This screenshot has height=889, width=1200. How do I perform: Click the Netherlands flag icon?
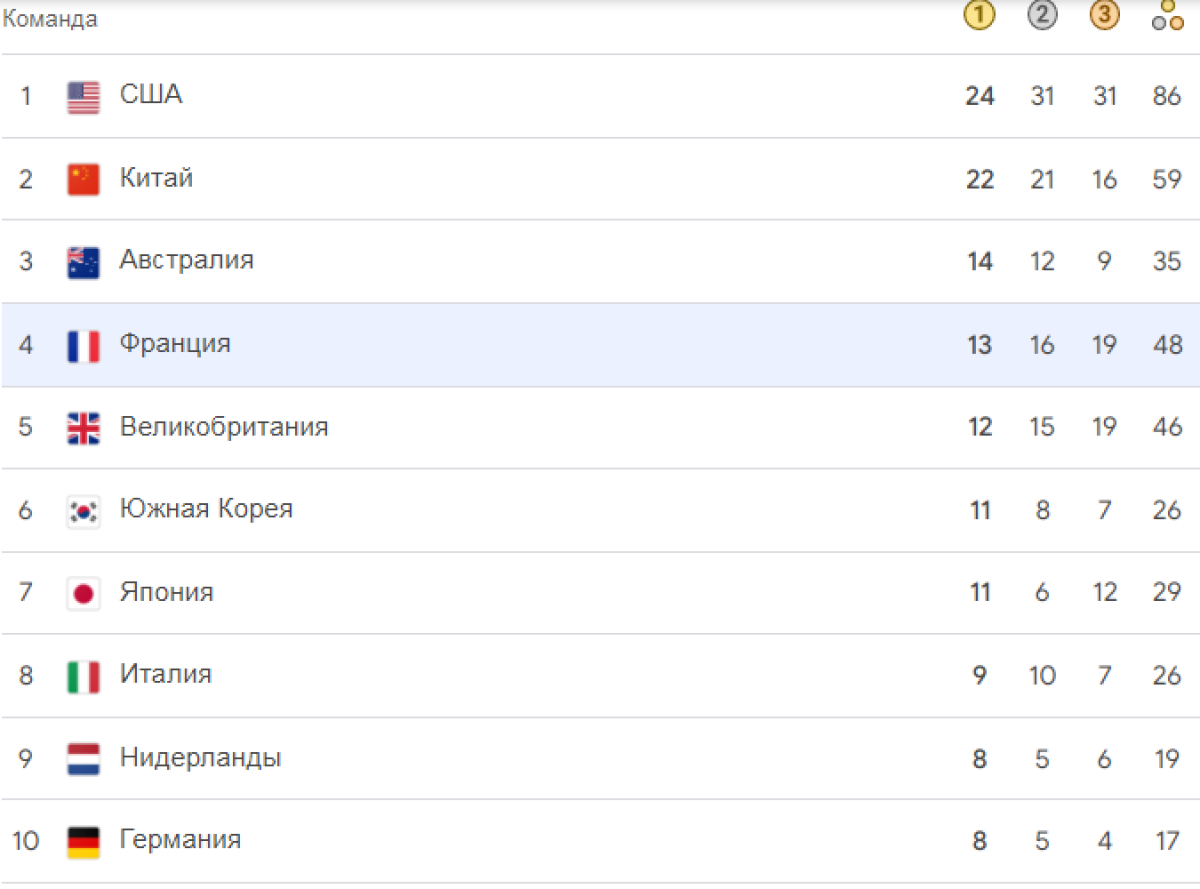(x=84, y=759)
